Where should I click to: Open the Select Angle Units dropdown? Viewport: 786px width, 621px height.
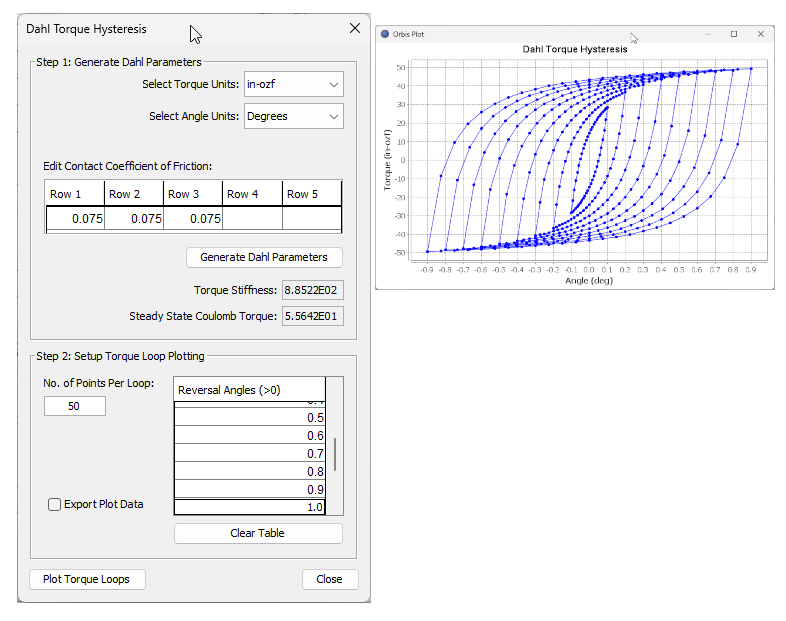tap(293, 116)
